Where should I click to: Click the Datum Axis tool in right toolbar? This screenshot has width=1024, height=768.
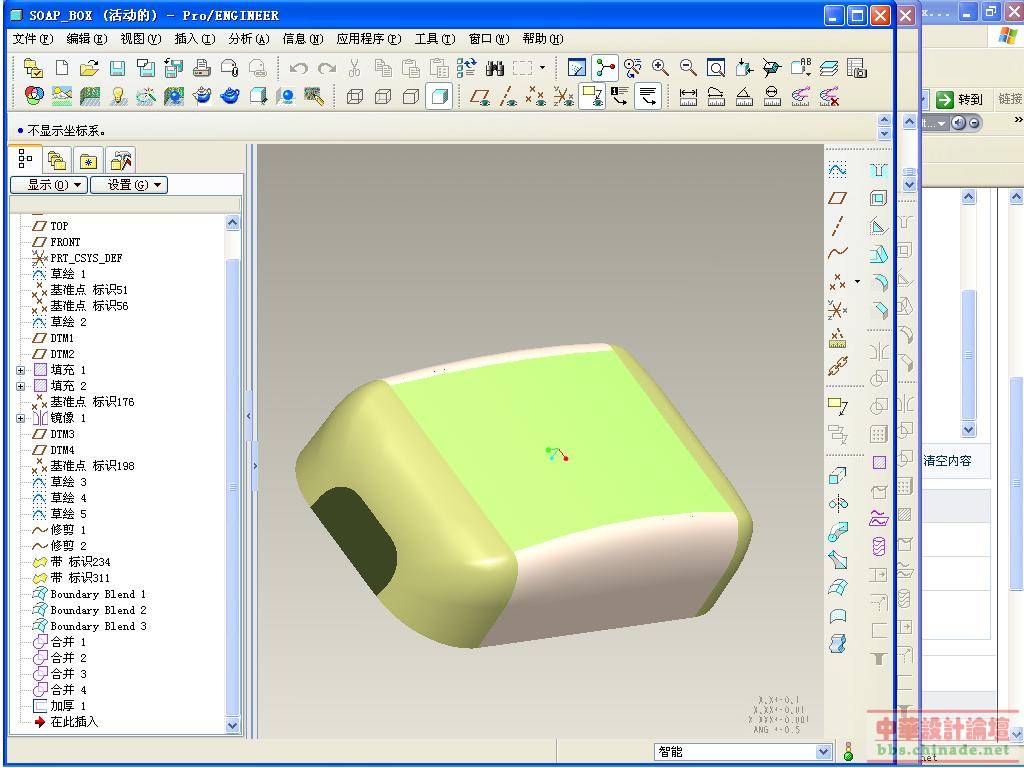click(x=838, y=226)
